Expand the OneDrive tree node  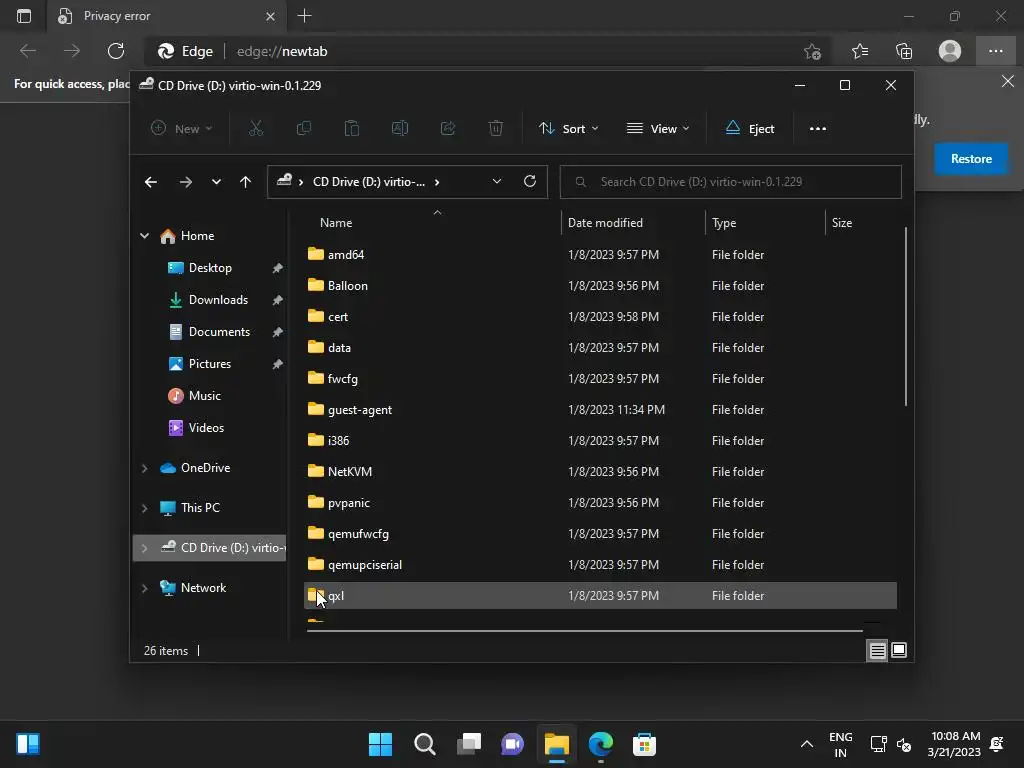point(144,468)
